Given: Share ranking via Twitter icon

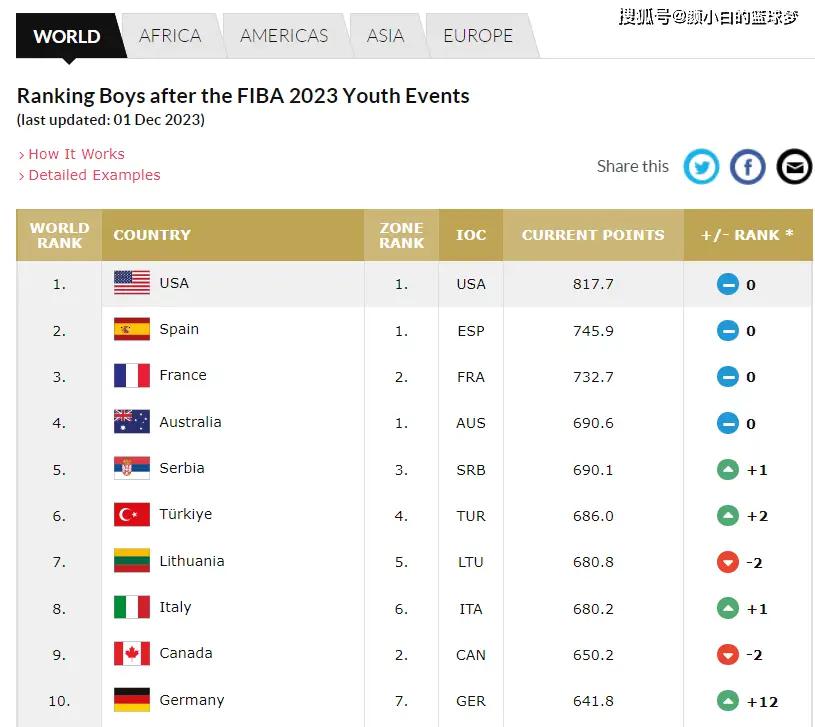Looking at the screenshot, I should point(701,166).
